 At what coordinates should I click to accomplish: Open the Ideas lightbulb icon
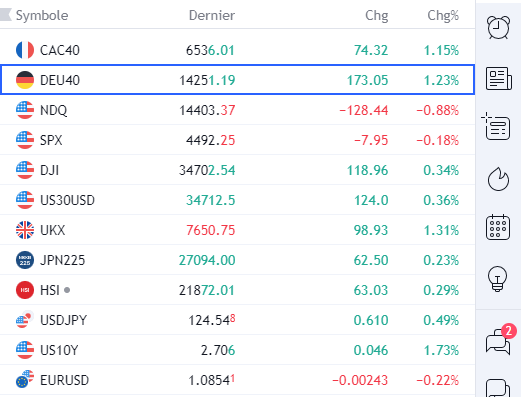(498, 279)
